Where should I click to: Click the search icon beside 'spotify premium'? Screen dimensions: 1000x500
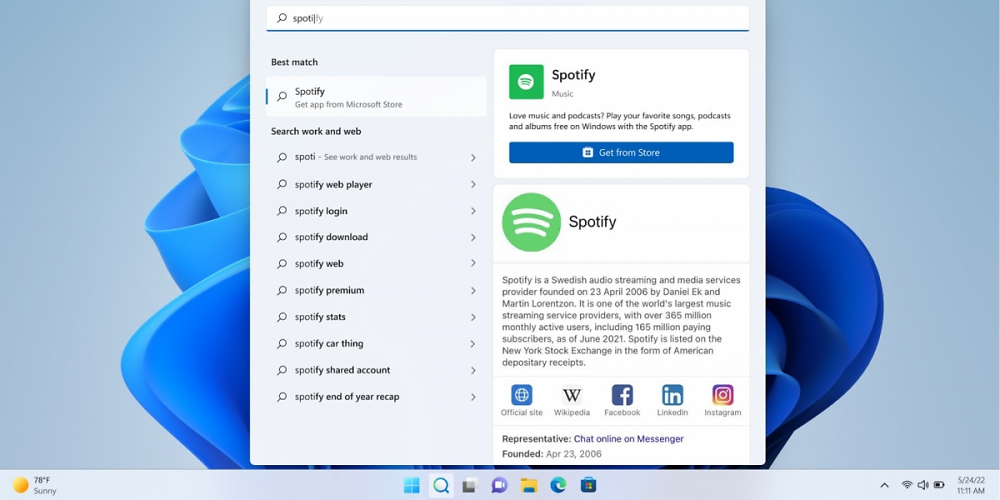point(281,290)
